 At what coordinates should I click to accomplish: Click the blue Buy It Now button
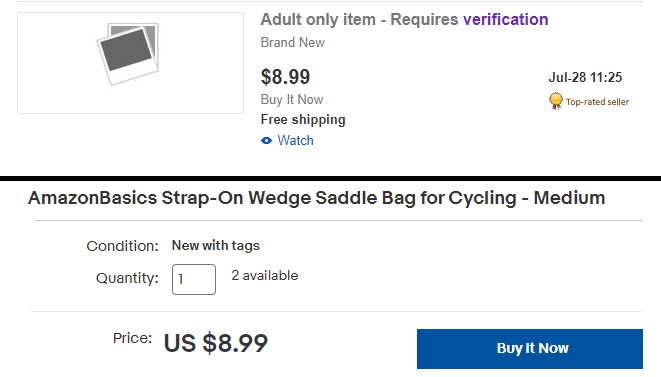(x=530, y=349)
